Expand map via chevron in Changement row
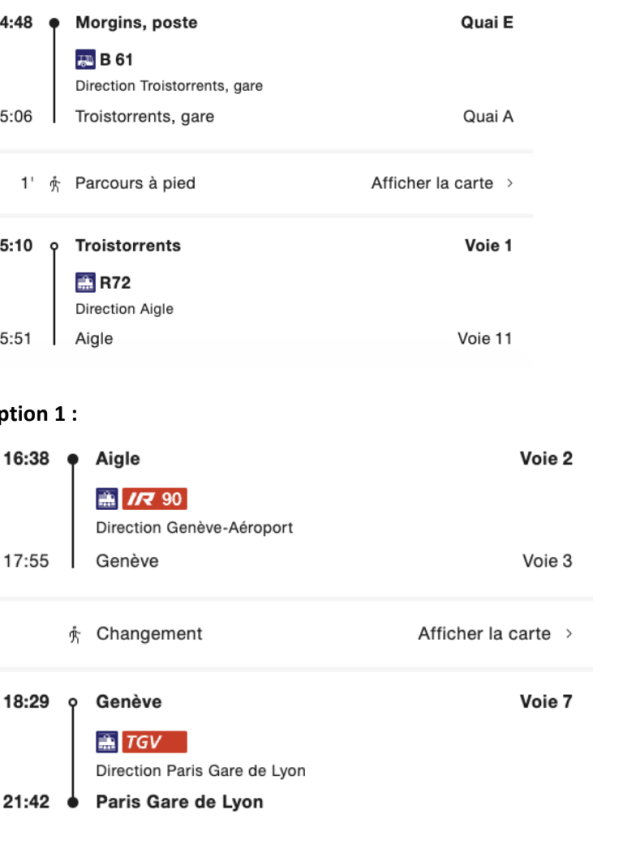640x853 pixels. tap(569, 634)
